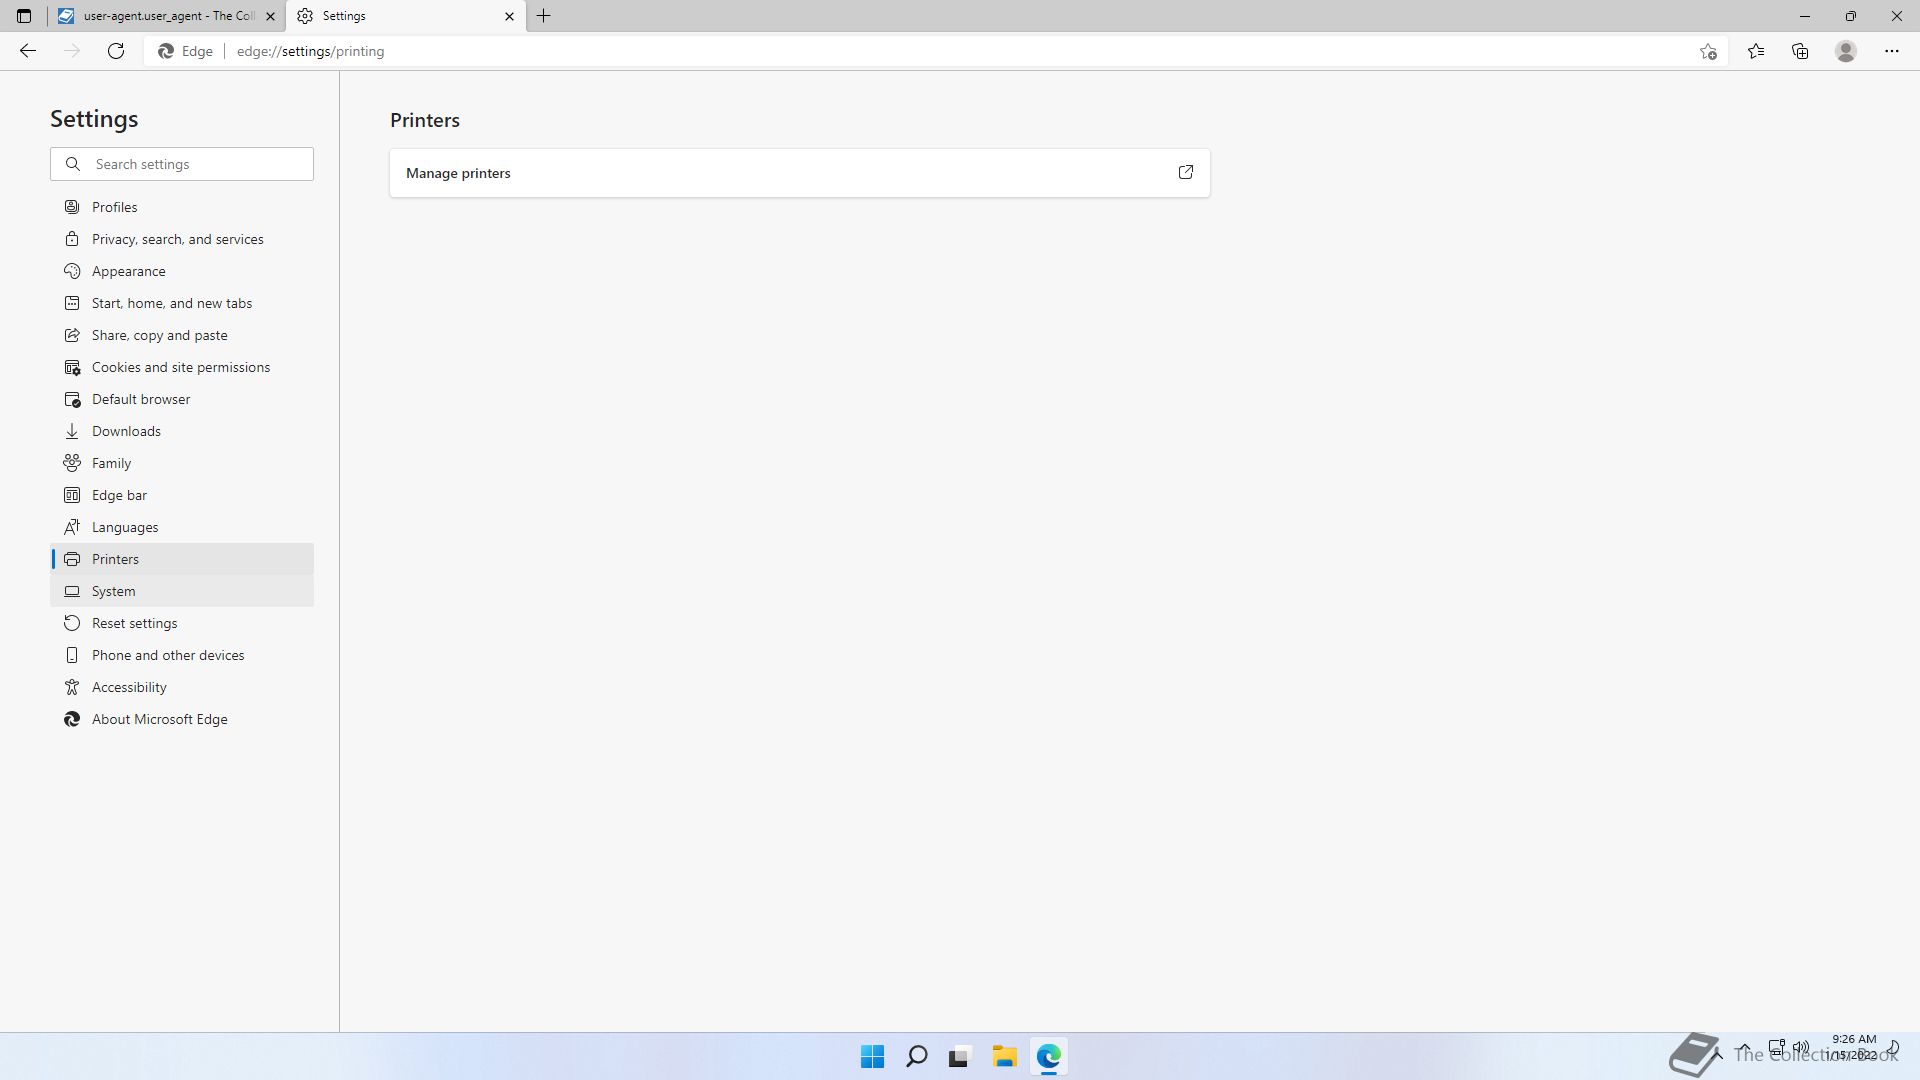Open the Favorites list icon
The image size is (1920, 1080).
[1756, 51]
